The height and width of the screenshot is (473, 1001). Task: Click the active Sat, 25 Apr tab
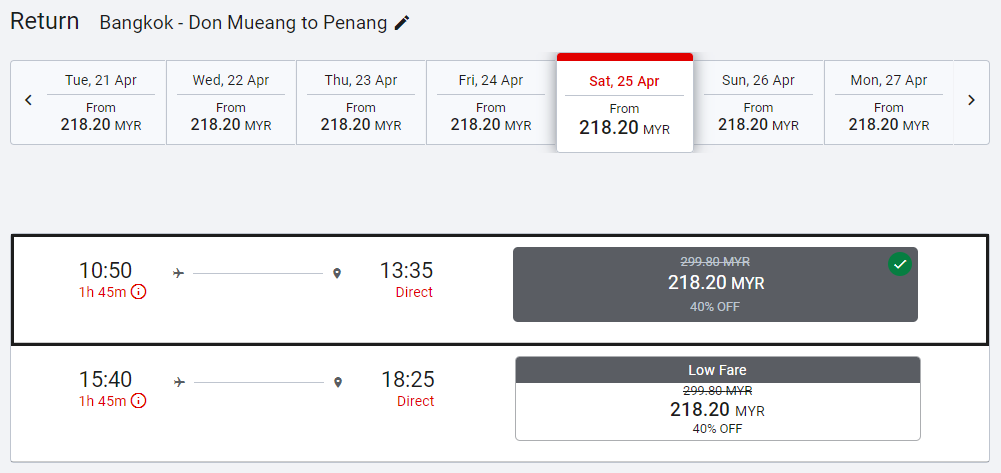[x=625, y=104]
